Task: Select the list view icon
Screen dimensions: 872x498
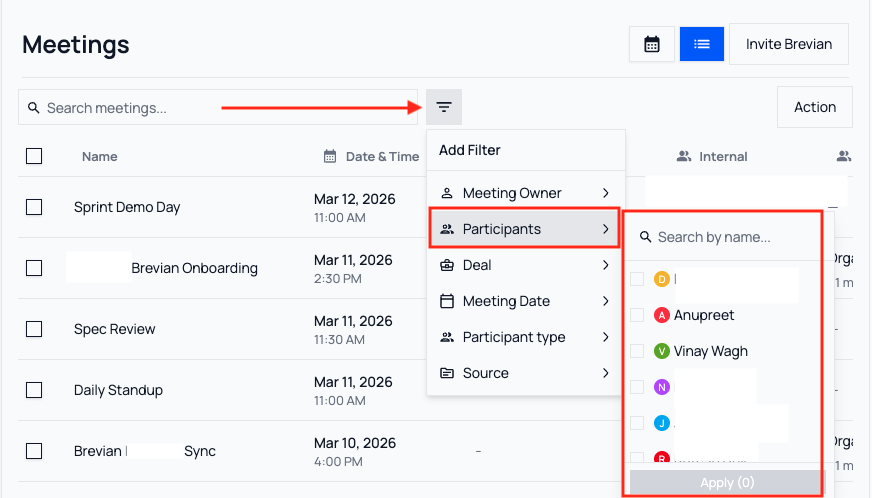Action: [x=702, y=44]
